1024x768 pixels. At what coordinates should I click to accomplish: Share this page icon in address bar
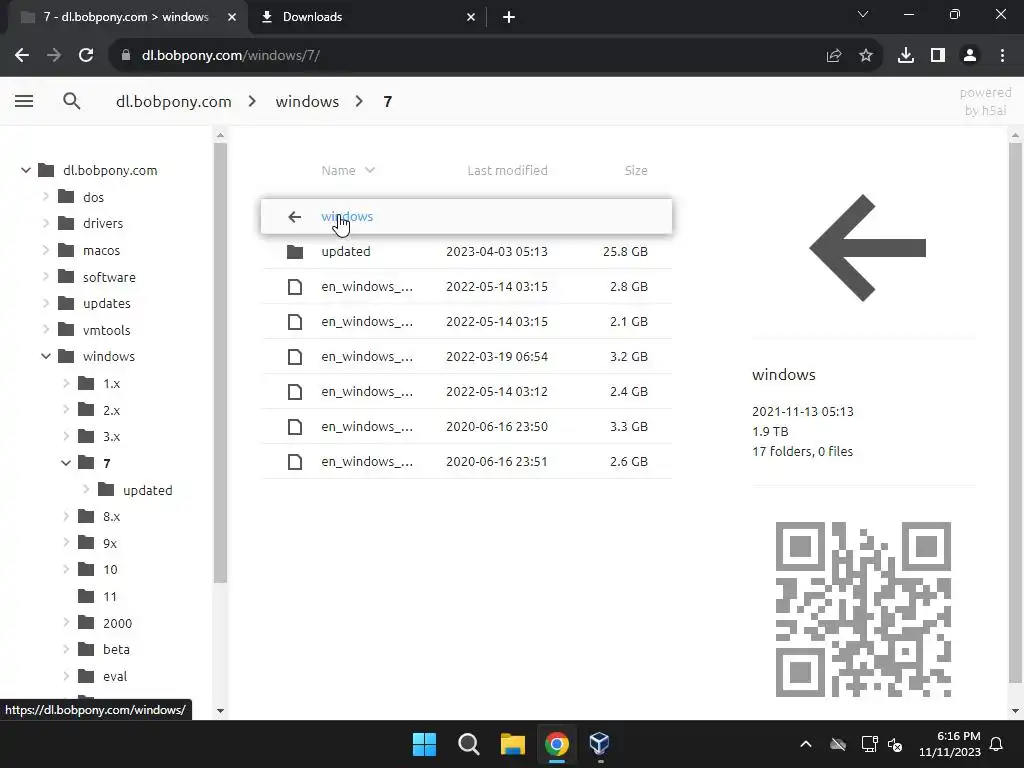click(x=834, y=56)
